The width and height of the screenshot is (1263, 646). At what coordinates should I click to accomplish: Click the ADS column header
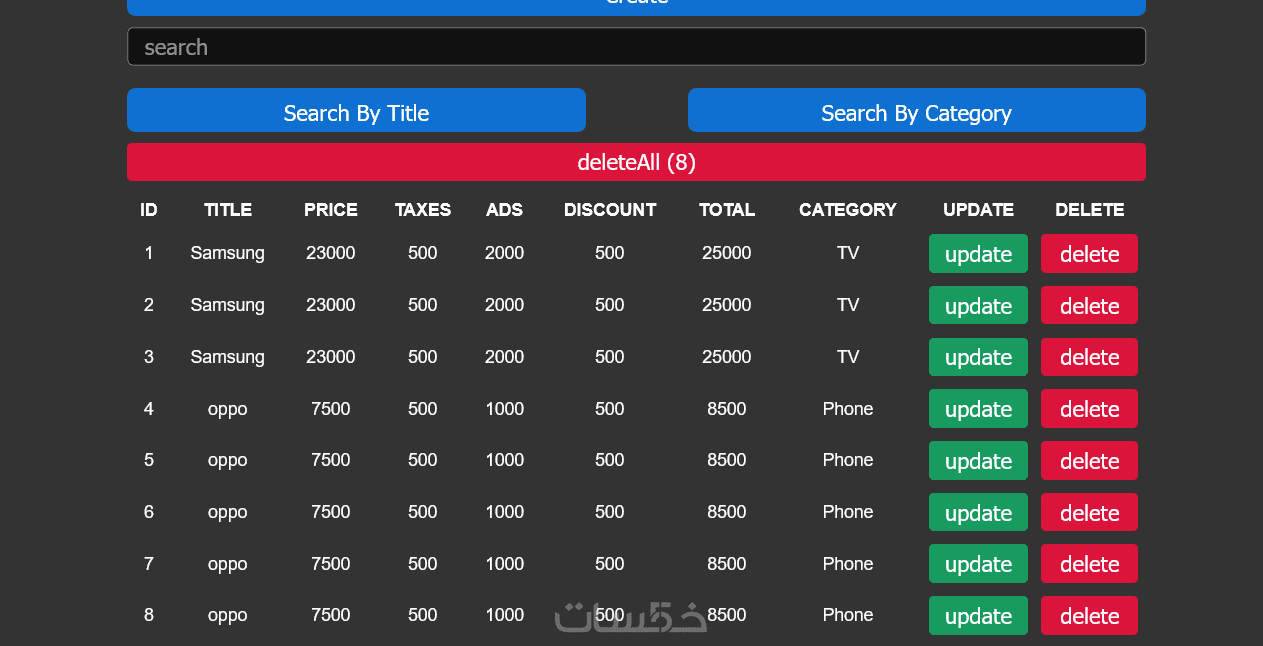tap(505, 210)
